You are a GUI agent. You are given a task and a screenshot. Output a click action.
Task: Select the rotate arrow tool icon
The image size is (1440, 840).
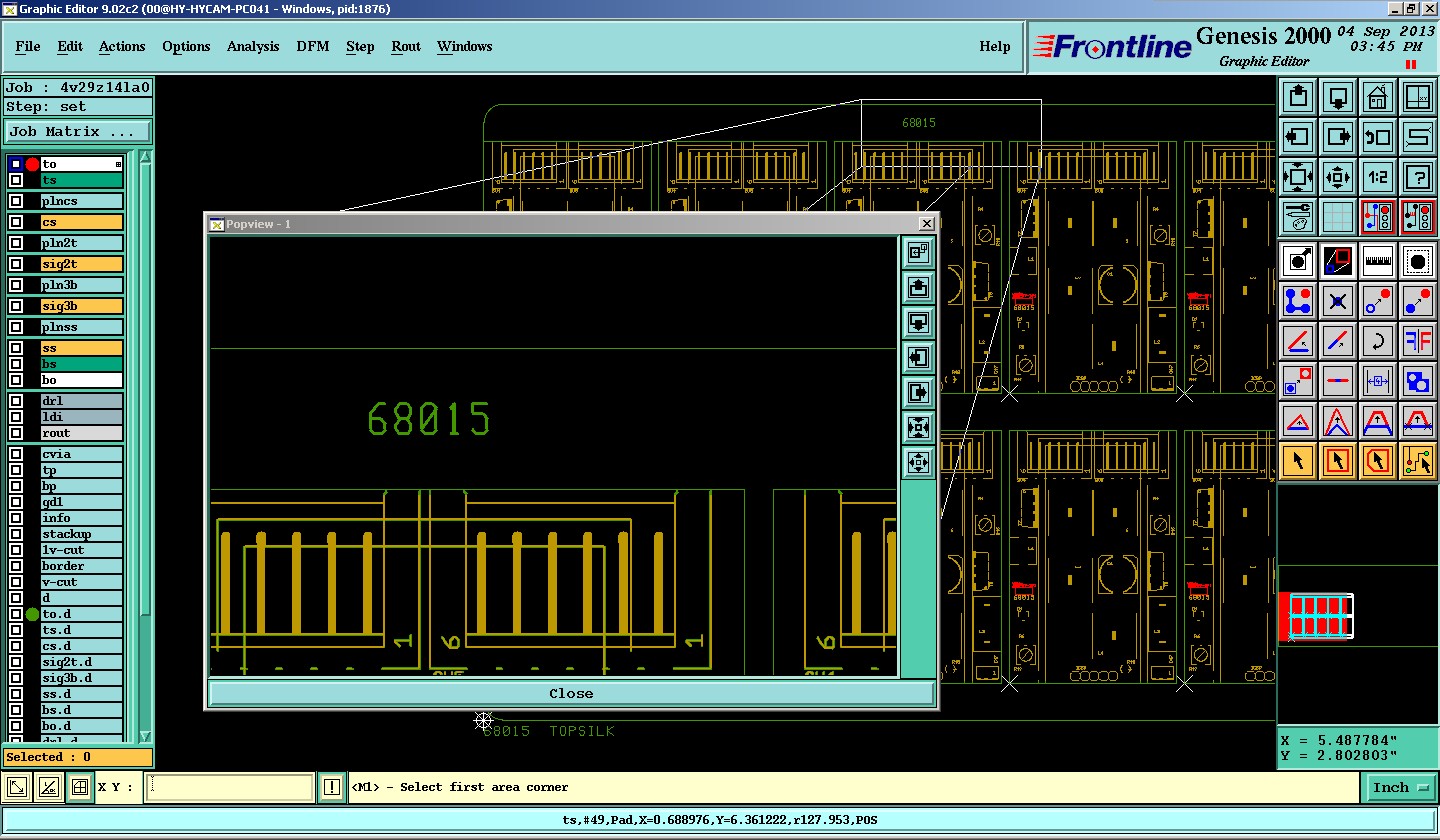(x=1377, y=341)
